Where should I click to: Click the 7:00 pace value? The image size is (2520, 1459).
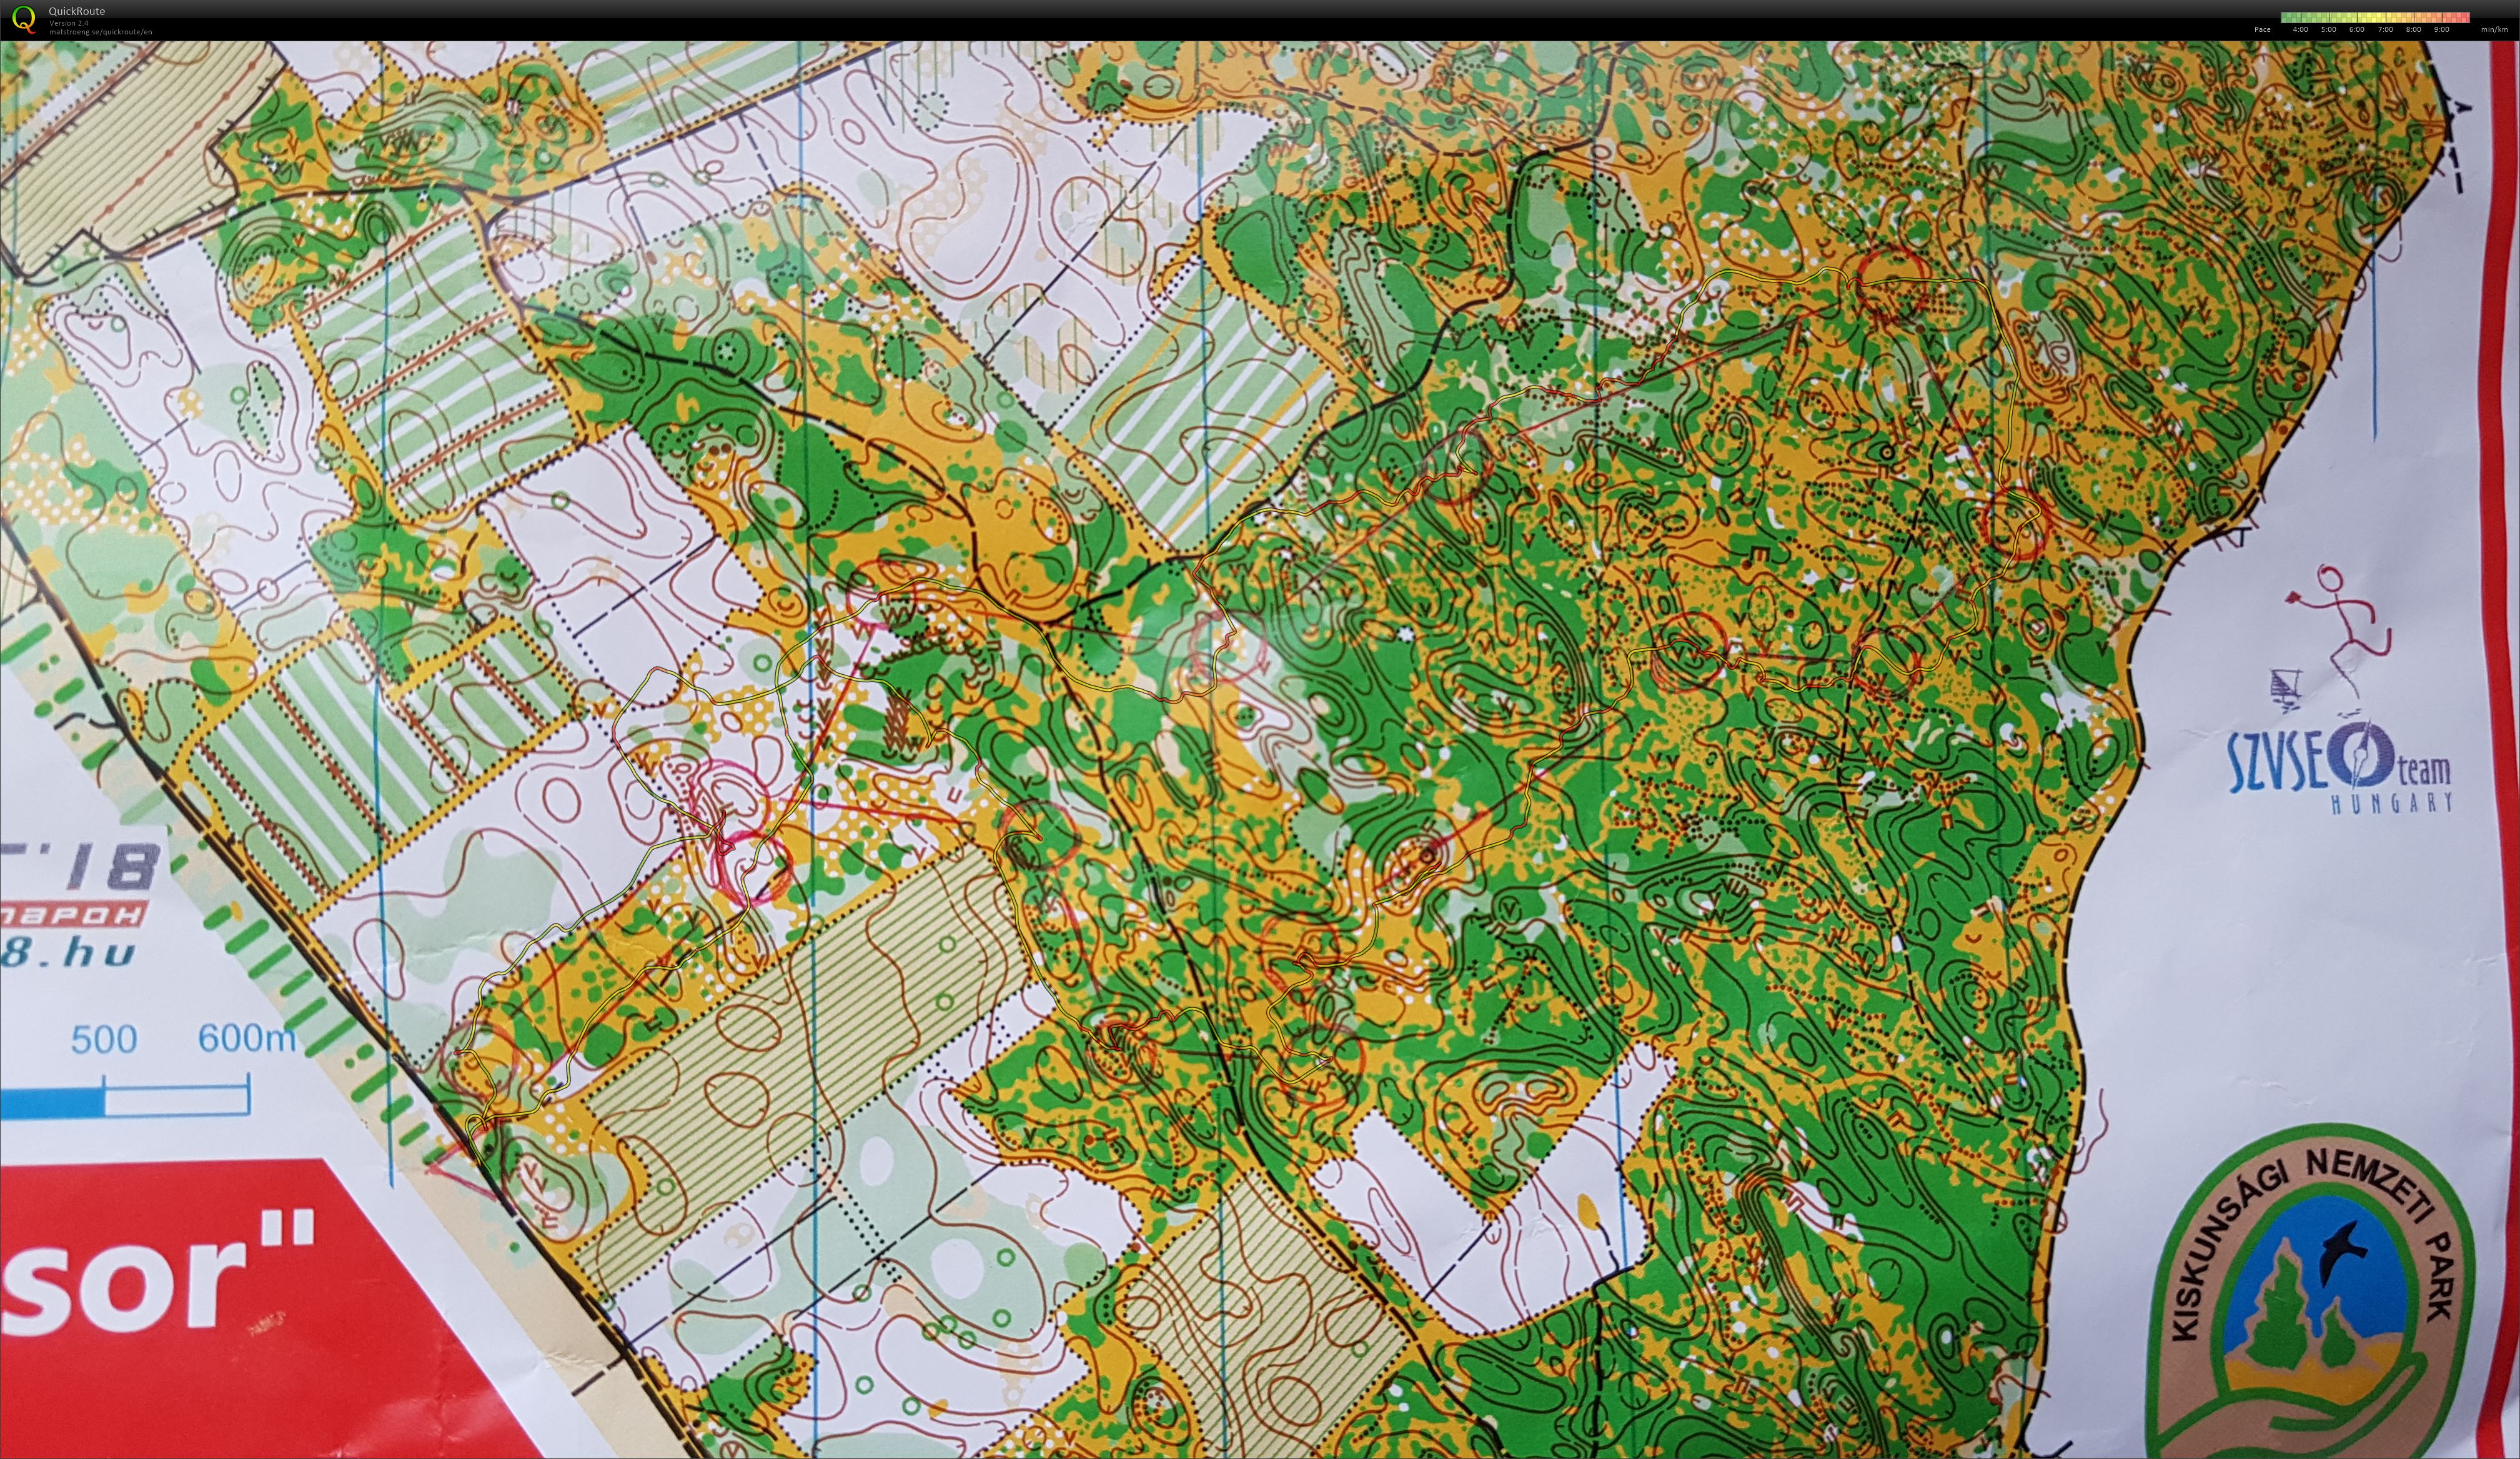(2386, 30)
